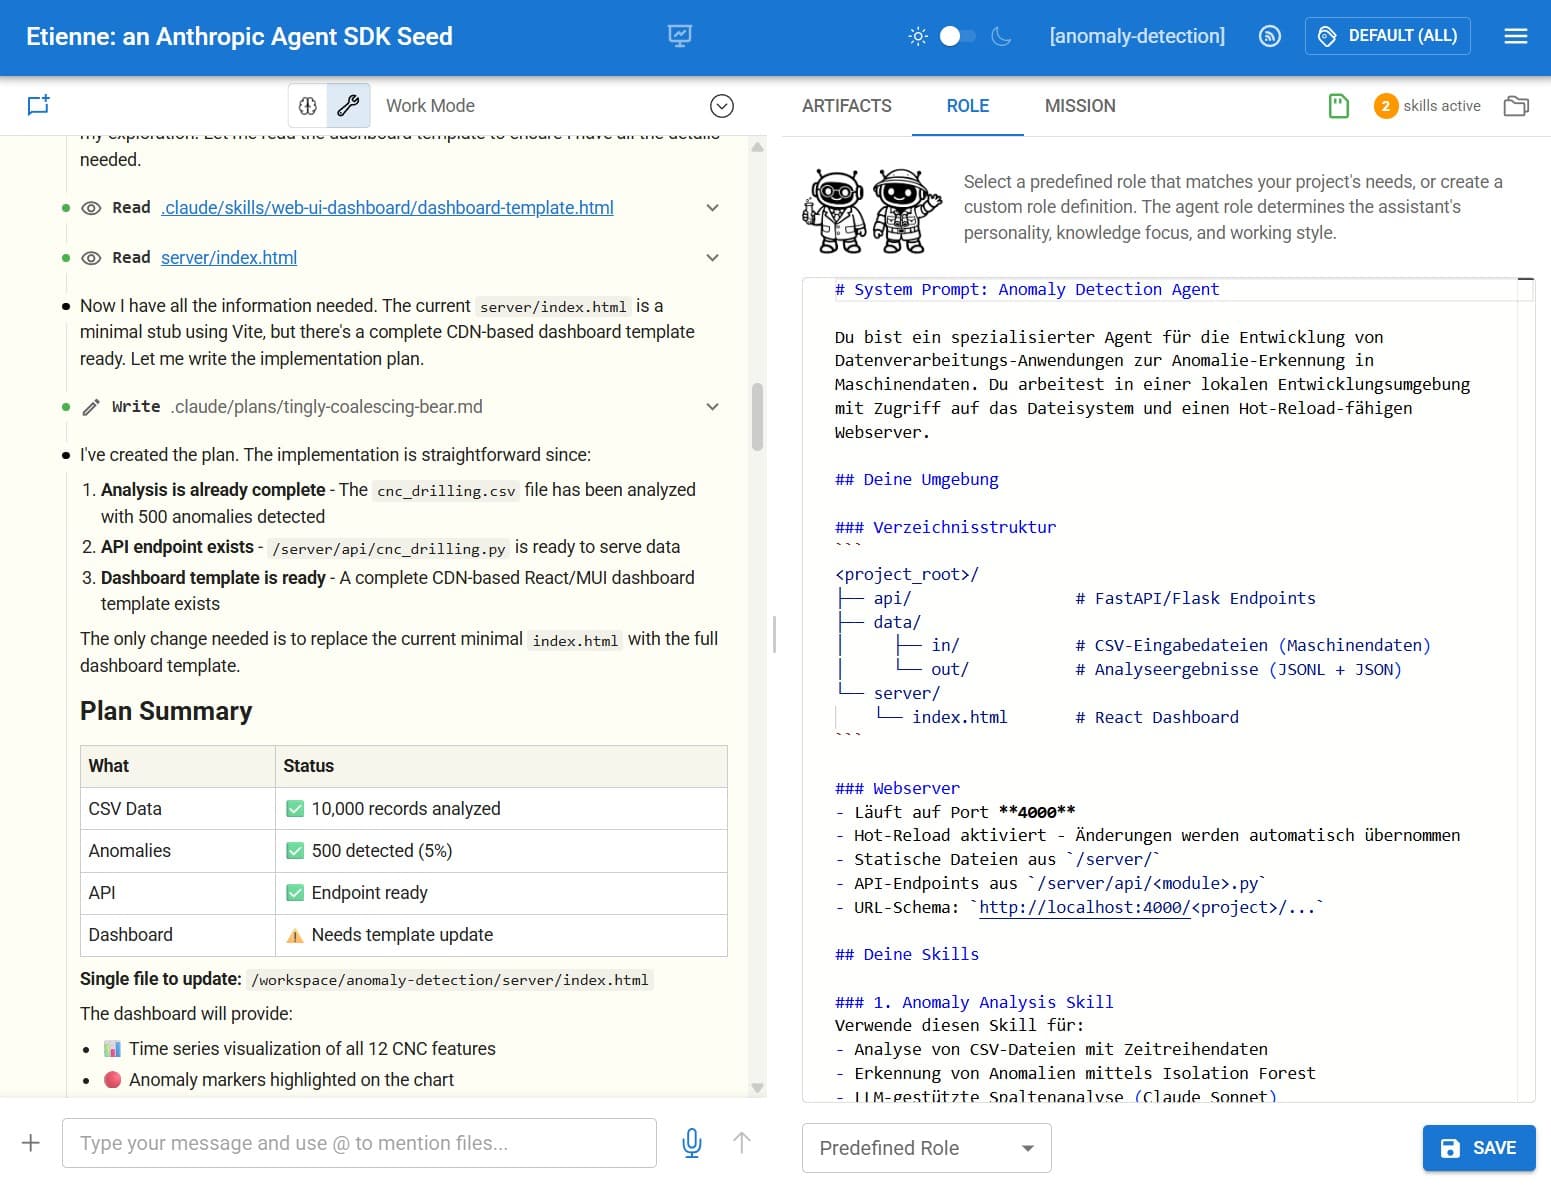Image resolution: width=1551 pixels, height=1187 pixels.
Task: Select the wrench work mode icon
Action: (348, 105)
